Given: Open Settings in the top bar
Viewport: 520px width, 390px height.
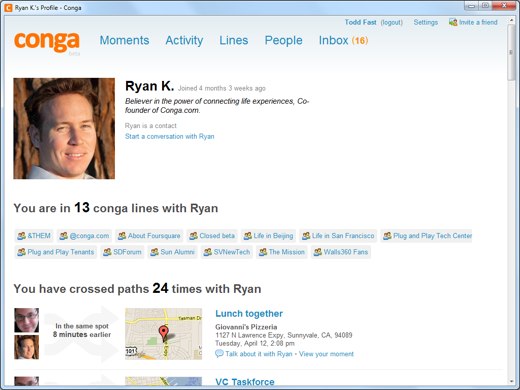Looking at the screenshot, I should pos(426,22).
